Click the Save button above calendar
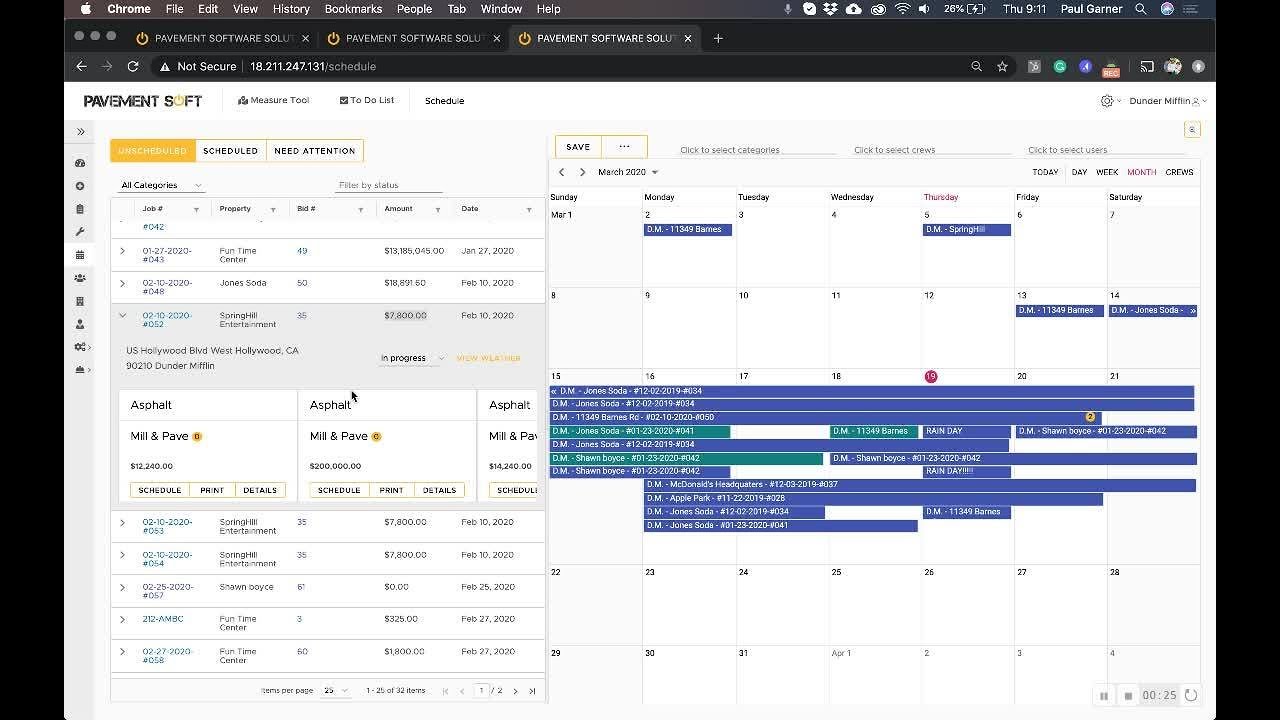 (578, 147)
